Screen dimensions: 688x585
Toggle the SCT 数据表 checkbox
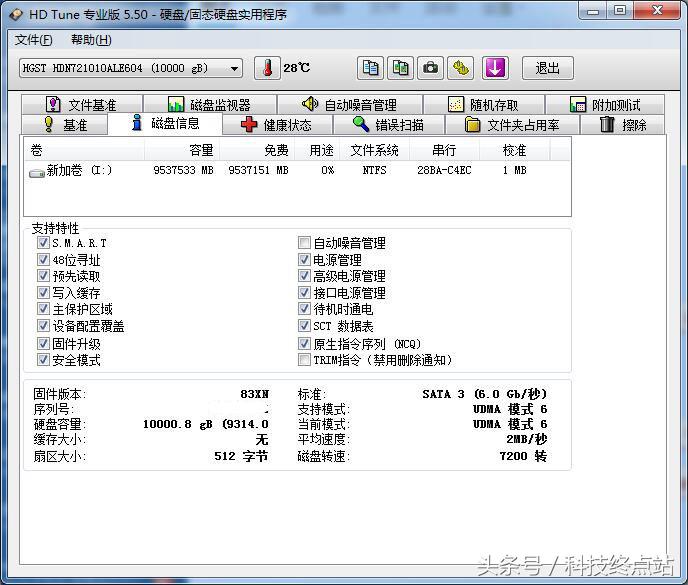[304, 326]
